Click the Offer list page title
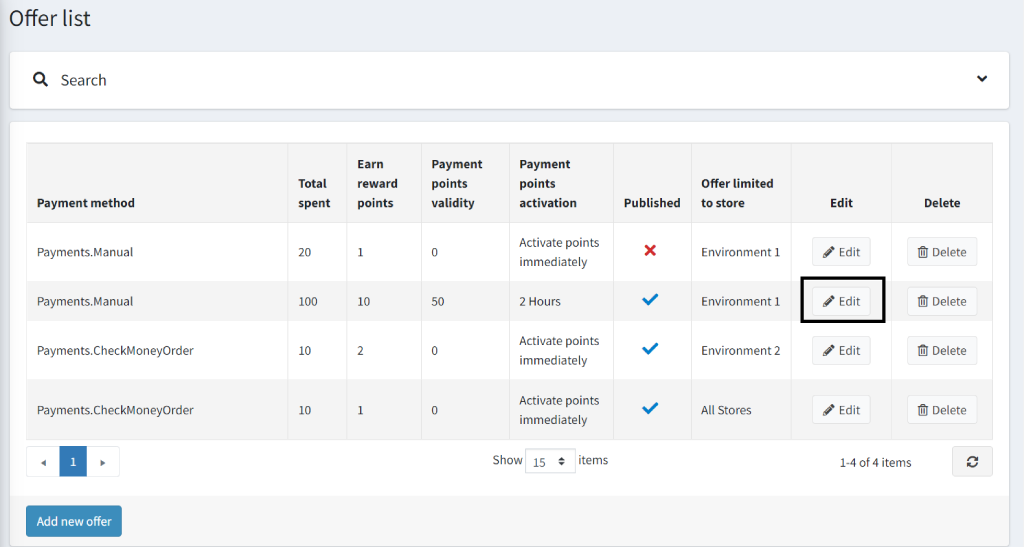The height and width of the screenshot is (547, 1024). [x=50, y=18]
